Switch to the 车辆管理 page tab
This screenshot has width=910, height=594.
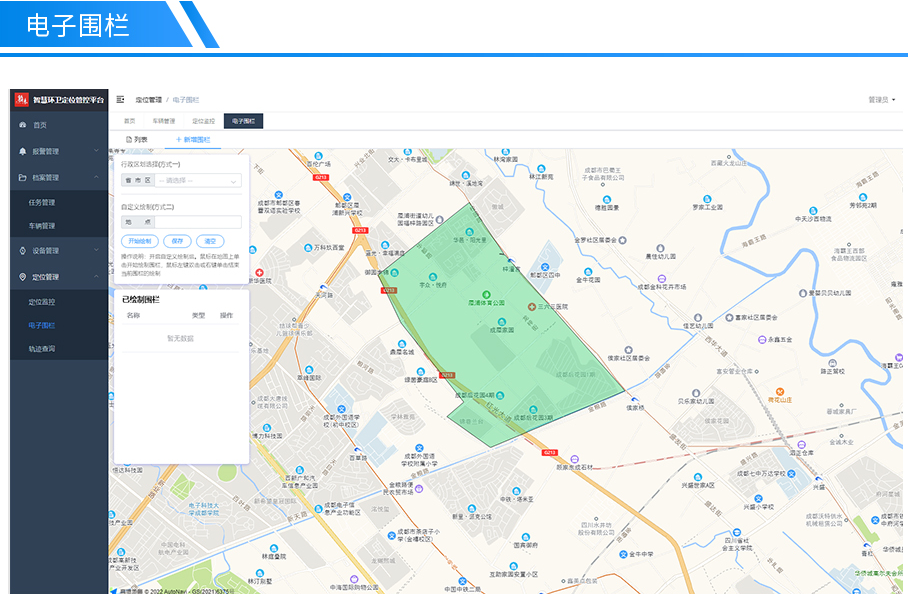(x=164, y=121)
